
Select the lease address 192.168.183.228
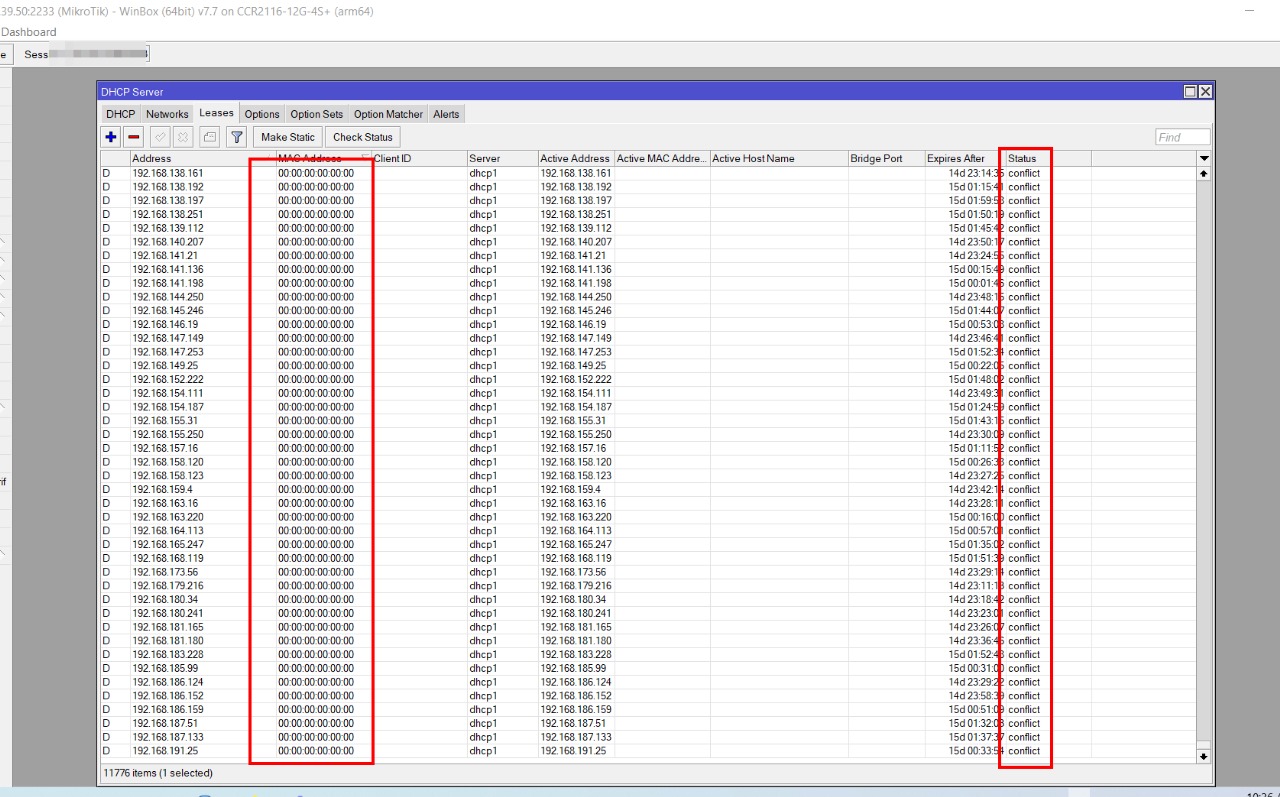(167, 654)
